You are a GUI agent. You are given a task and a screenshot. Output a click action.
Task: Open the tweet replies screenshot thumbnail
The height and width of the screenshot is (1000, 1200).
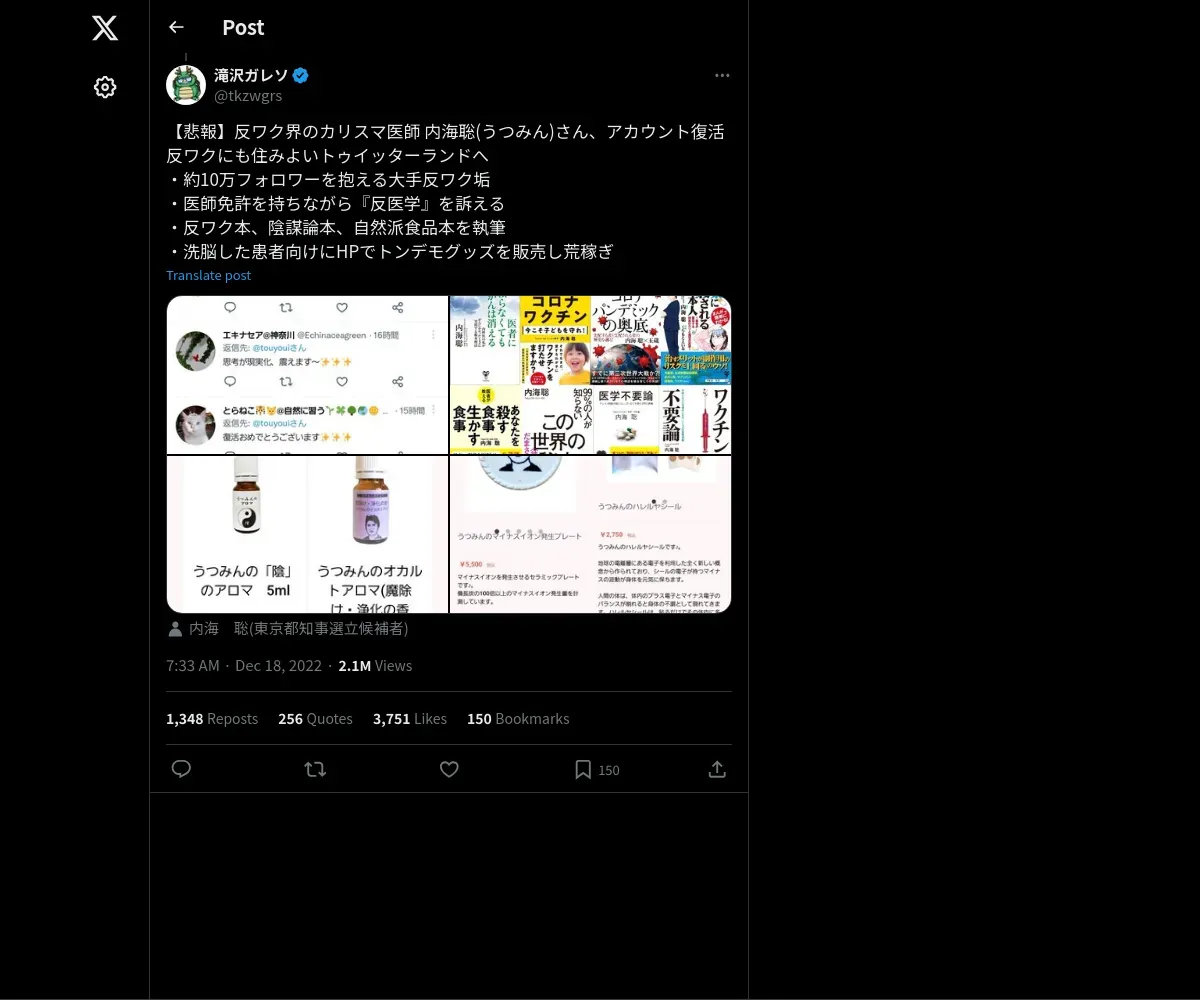[307, 375]
